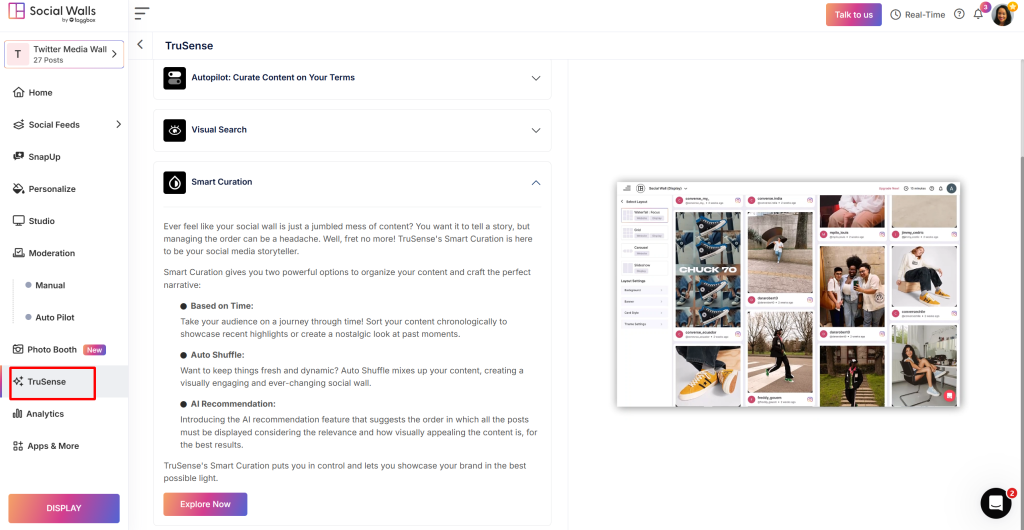The height and width of the screenshot is (530, 1024).
Task: Click the DISPLAY button
Action: point(64,508)
